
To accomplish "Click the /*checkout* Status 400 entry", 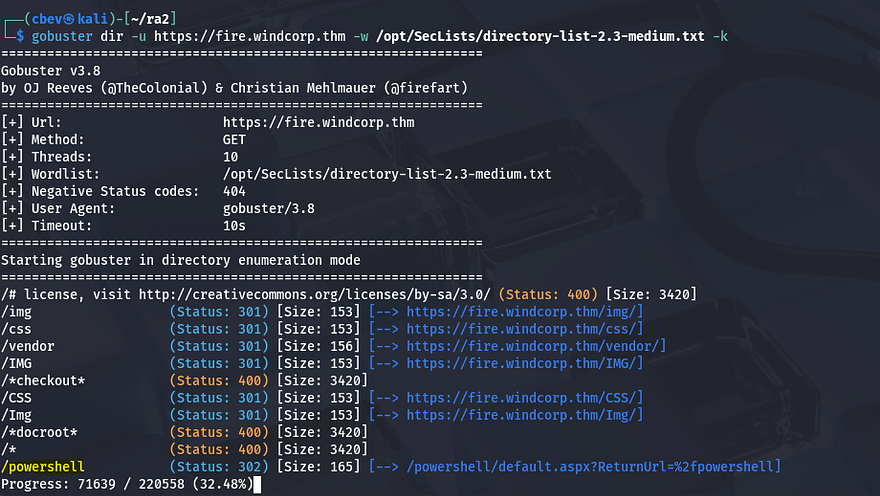I will pyautogui.click(x=43, y=381).
